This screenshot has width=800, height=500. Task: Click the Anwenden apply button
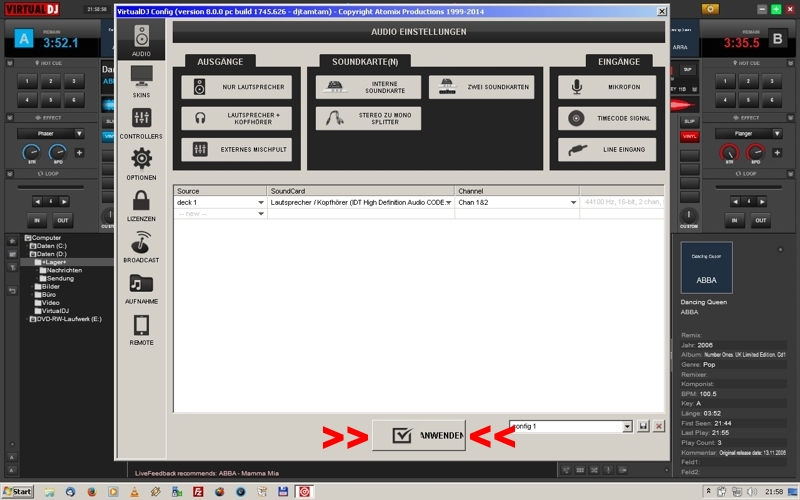(419, 435)
